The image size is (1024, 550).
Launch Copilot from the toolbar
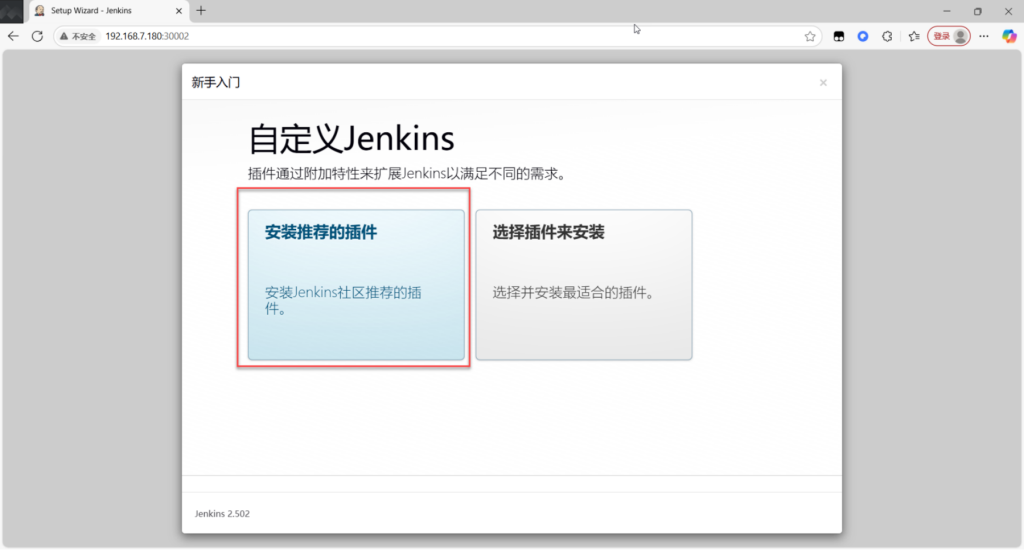coord(1009,36)
